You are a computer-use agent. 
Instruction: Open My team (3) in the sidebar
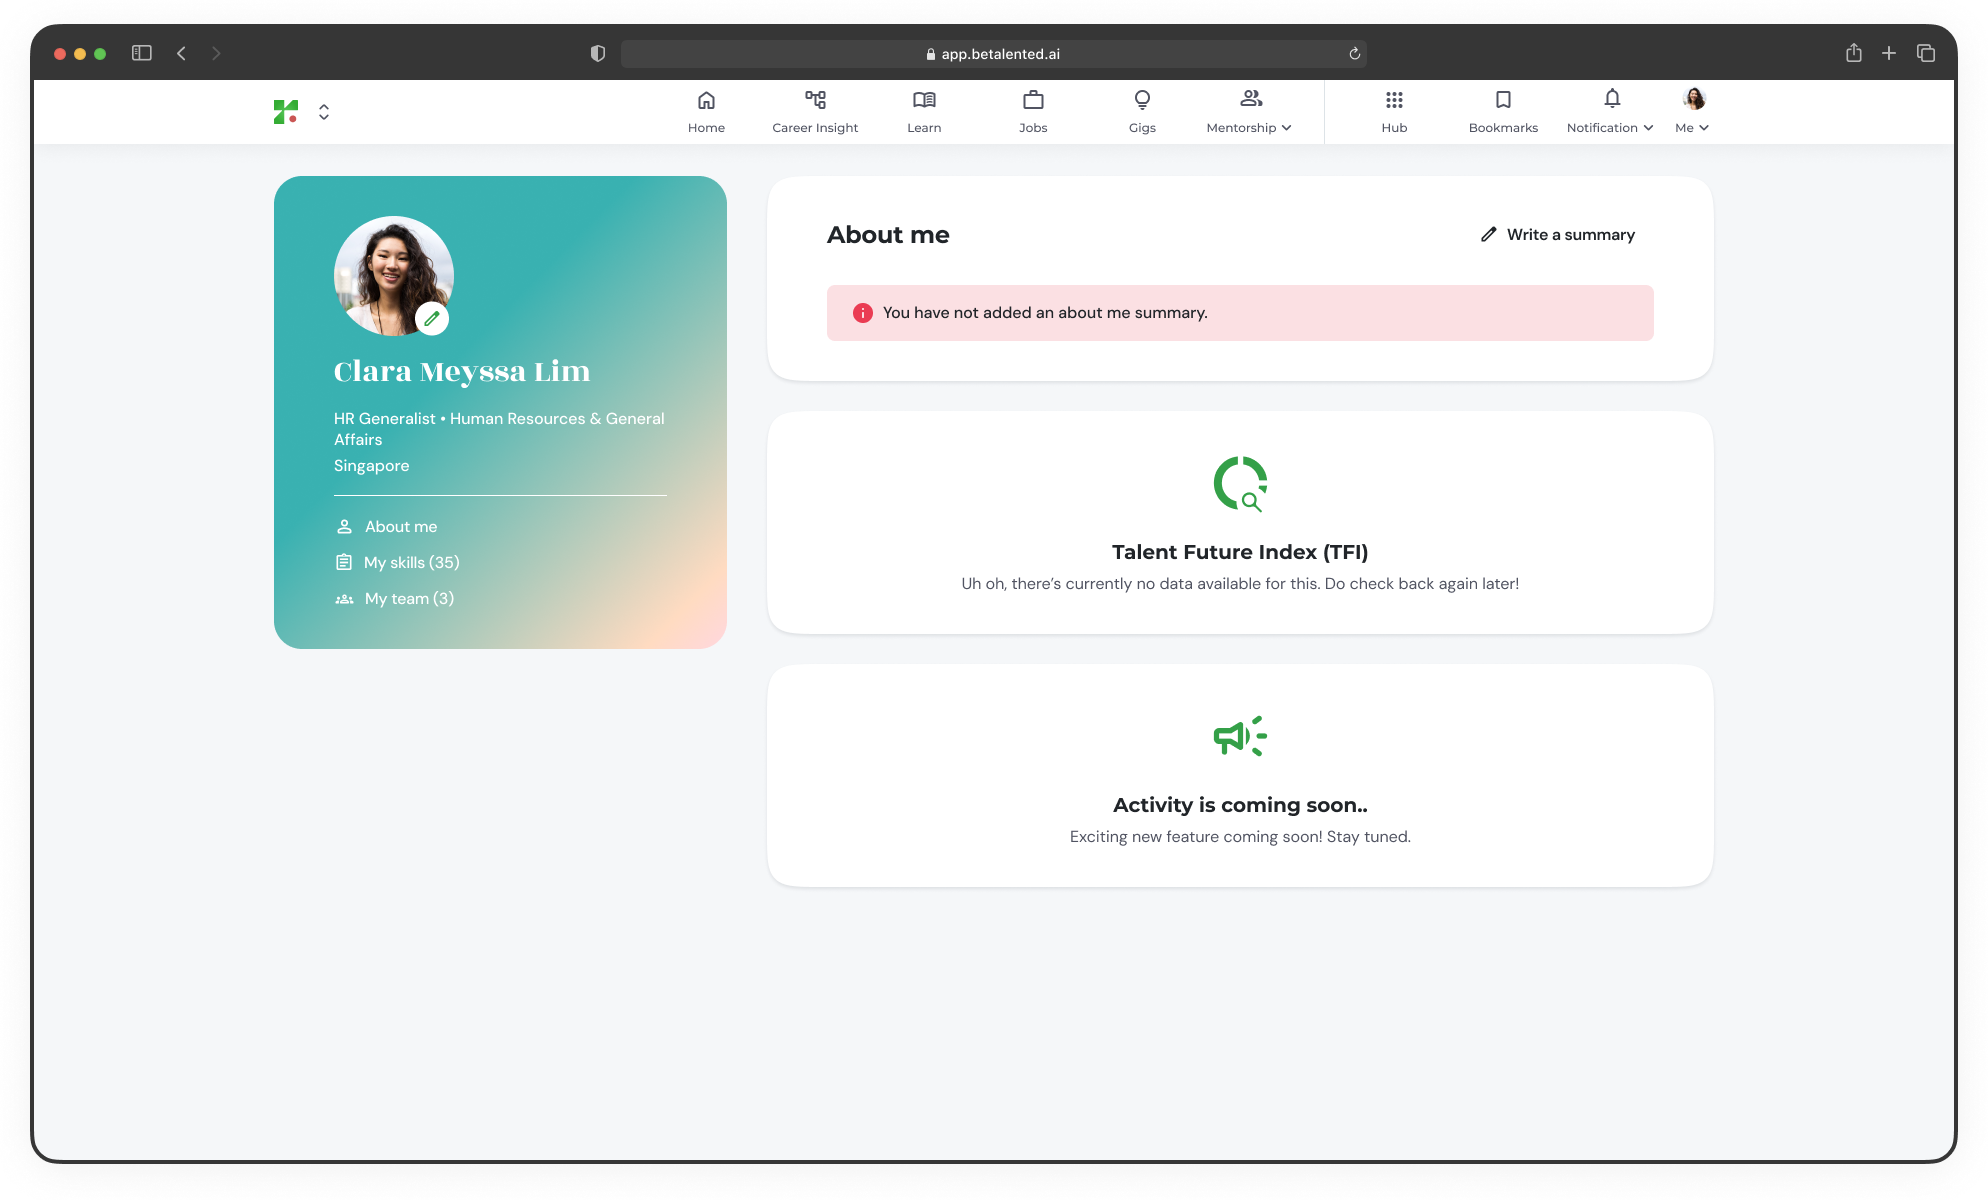tap(408, 599)
